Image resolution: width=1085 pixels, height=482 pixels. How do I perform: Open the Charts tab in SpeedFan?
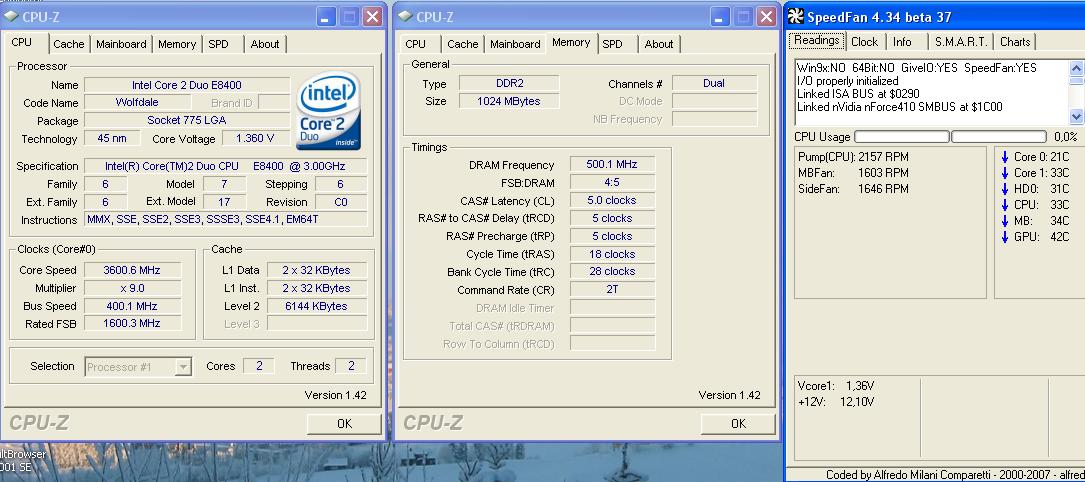click(x=1015, y=42)
